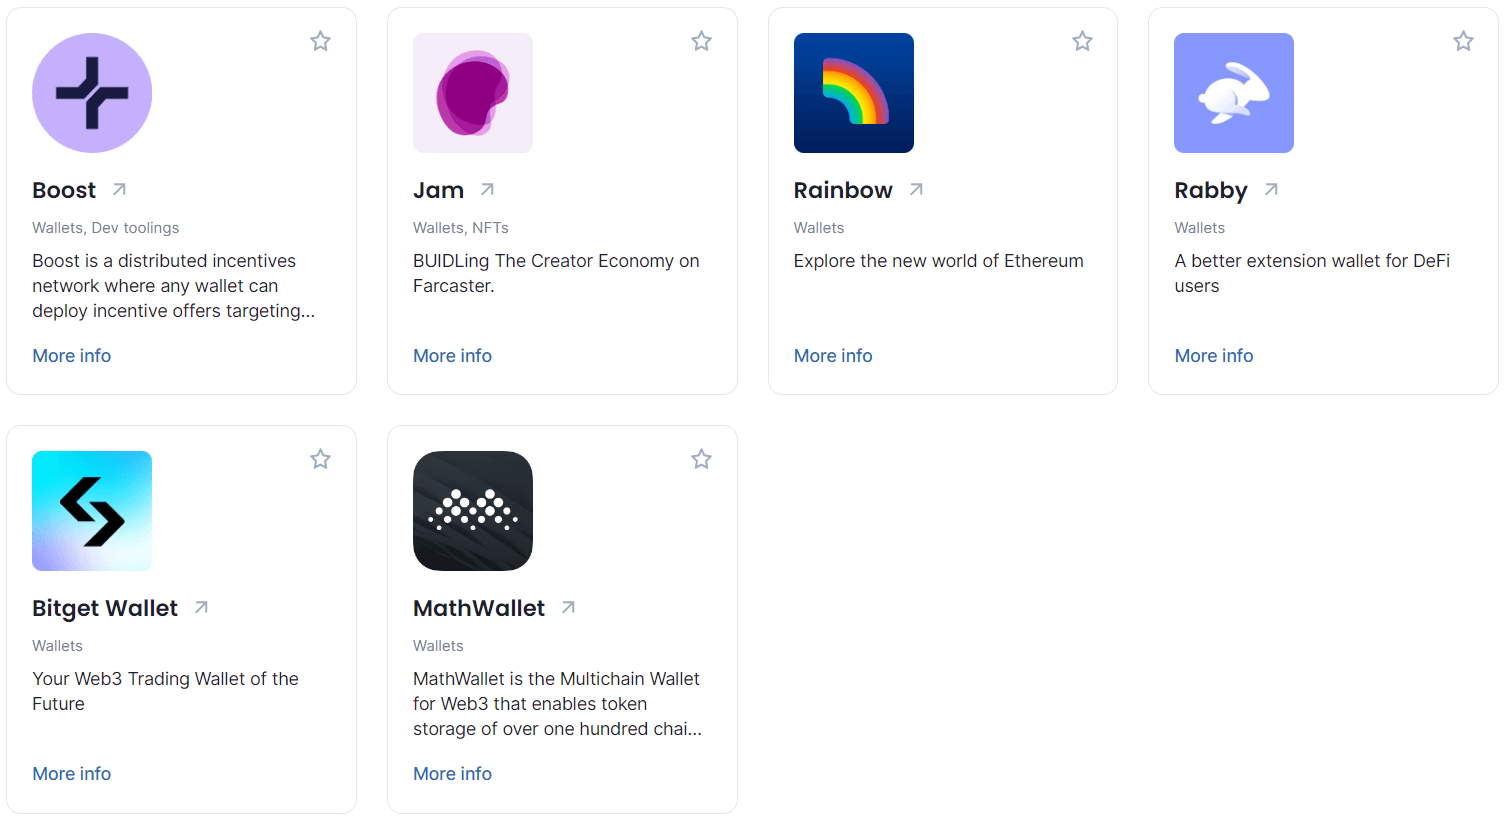This screenshot has width=1506, height=822.
Task: Favorite Boost with the star toggle
Action: [x=320, y=41]
